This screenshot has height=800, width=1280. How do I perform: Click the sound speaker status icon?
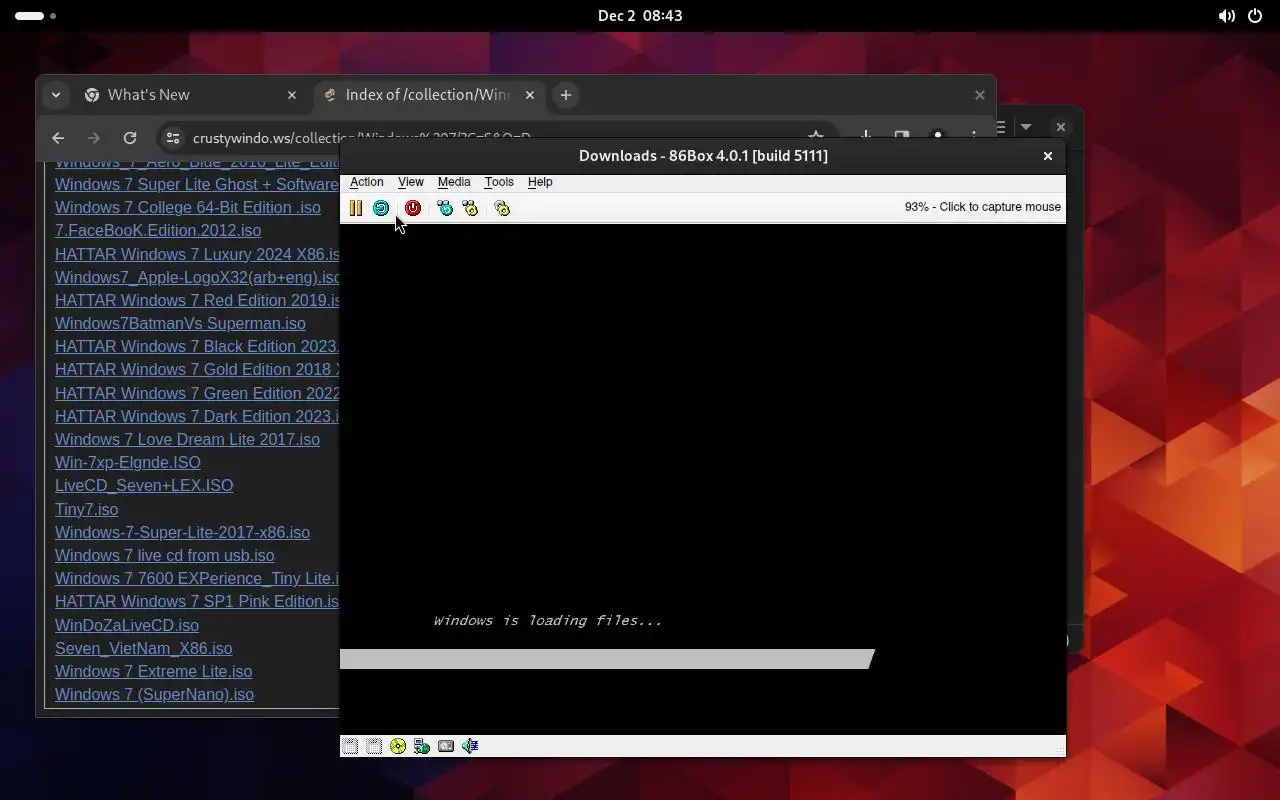(x=470, y=746)
